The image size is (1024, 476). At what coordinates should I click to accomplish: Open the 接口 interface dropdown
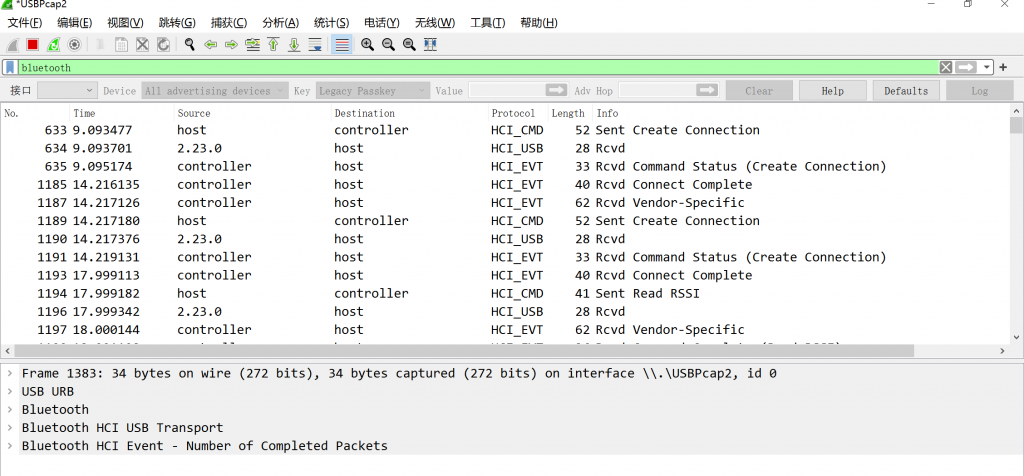66,91
